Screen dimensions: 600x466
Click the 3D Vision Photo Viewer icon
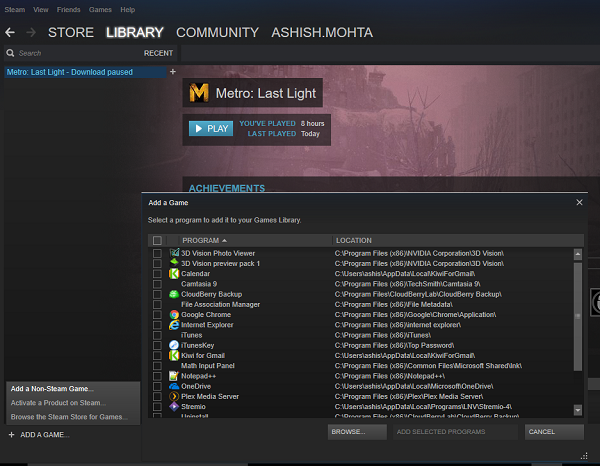click(174, 253)
